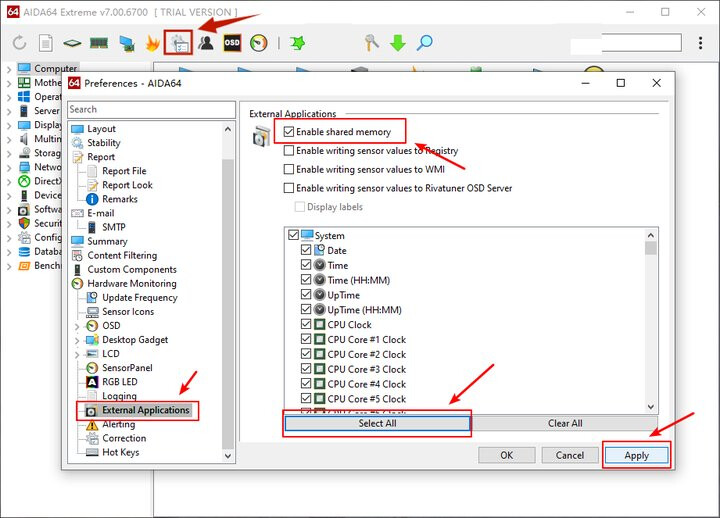Expand the Desktop Gadget tree node

(x=78, y=340)
